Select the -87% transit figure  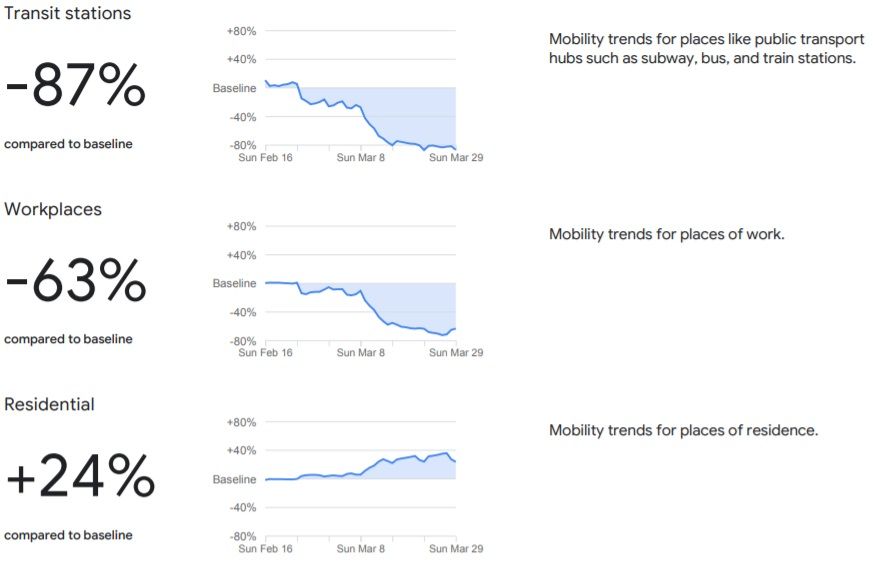click(76, 87)
